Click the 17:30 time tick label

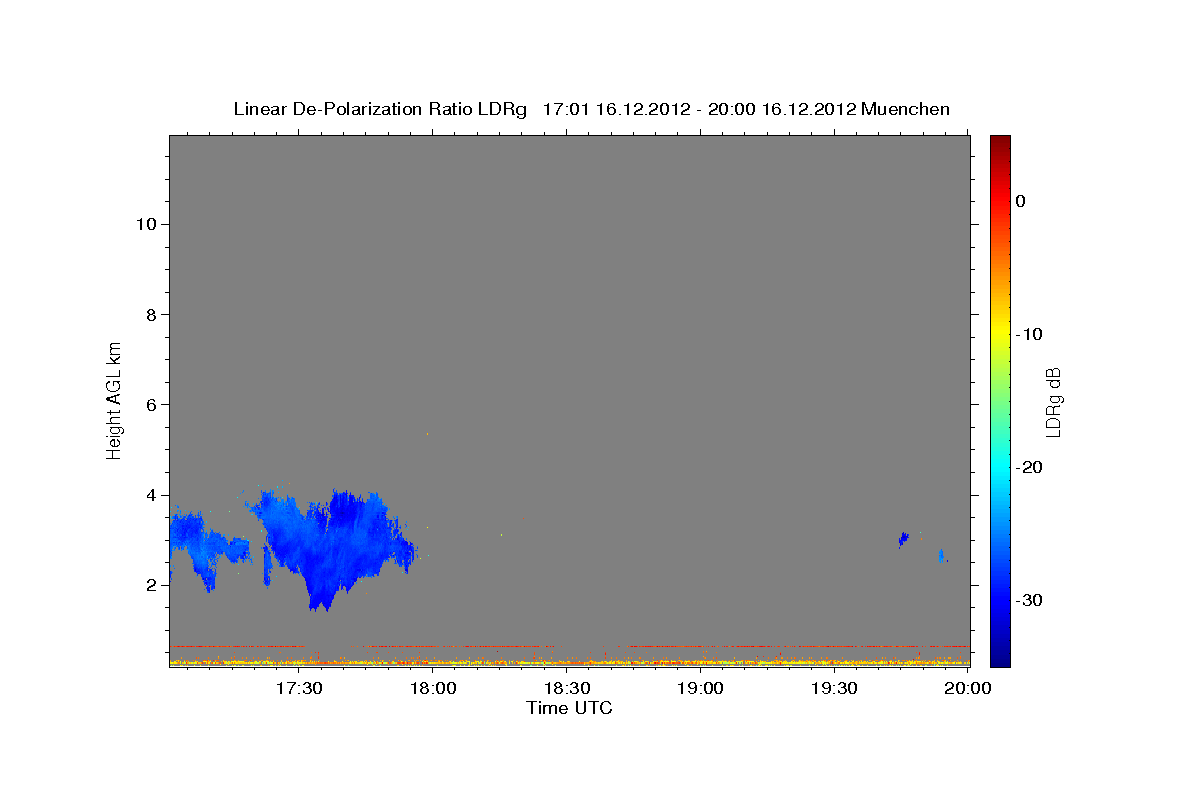(299, 688)
